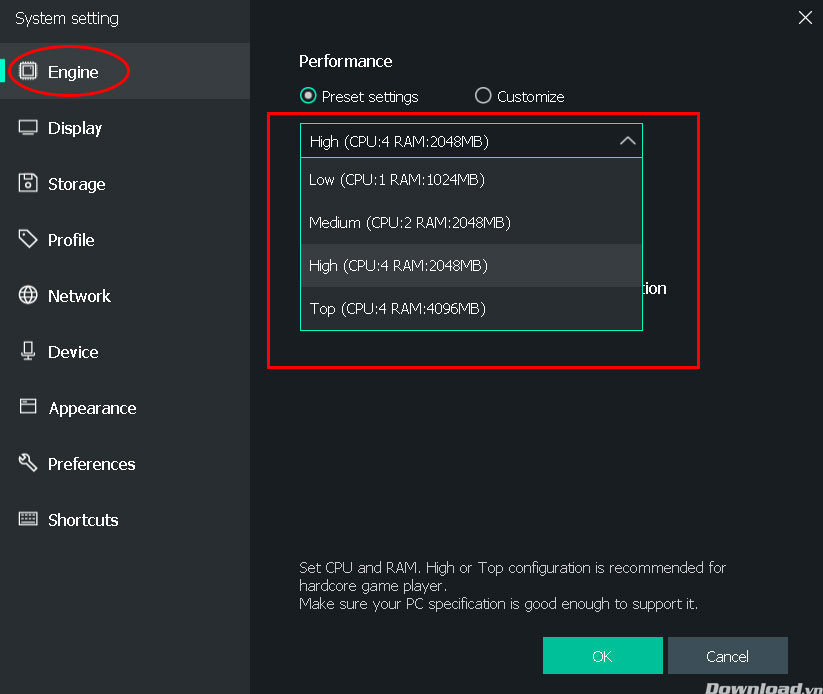Viewport: 823px width, 694px height.
Task: Click the Network globe icon
Action: point(28,295)
